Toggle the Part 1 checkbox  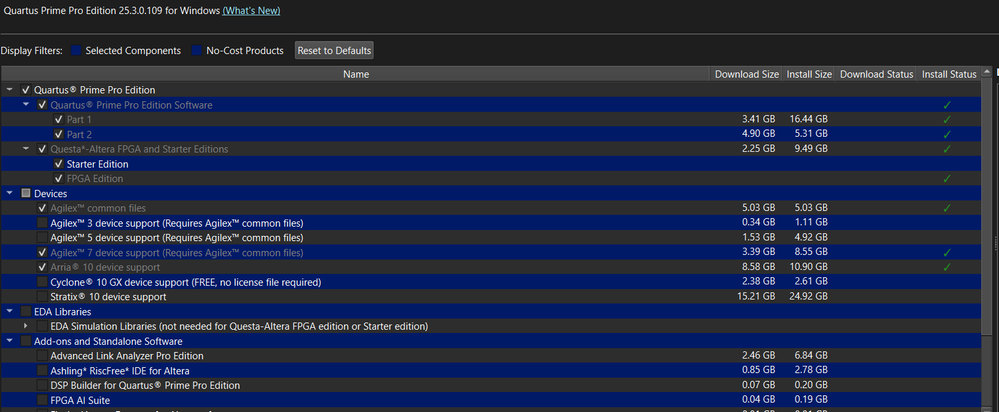[59, 120]
